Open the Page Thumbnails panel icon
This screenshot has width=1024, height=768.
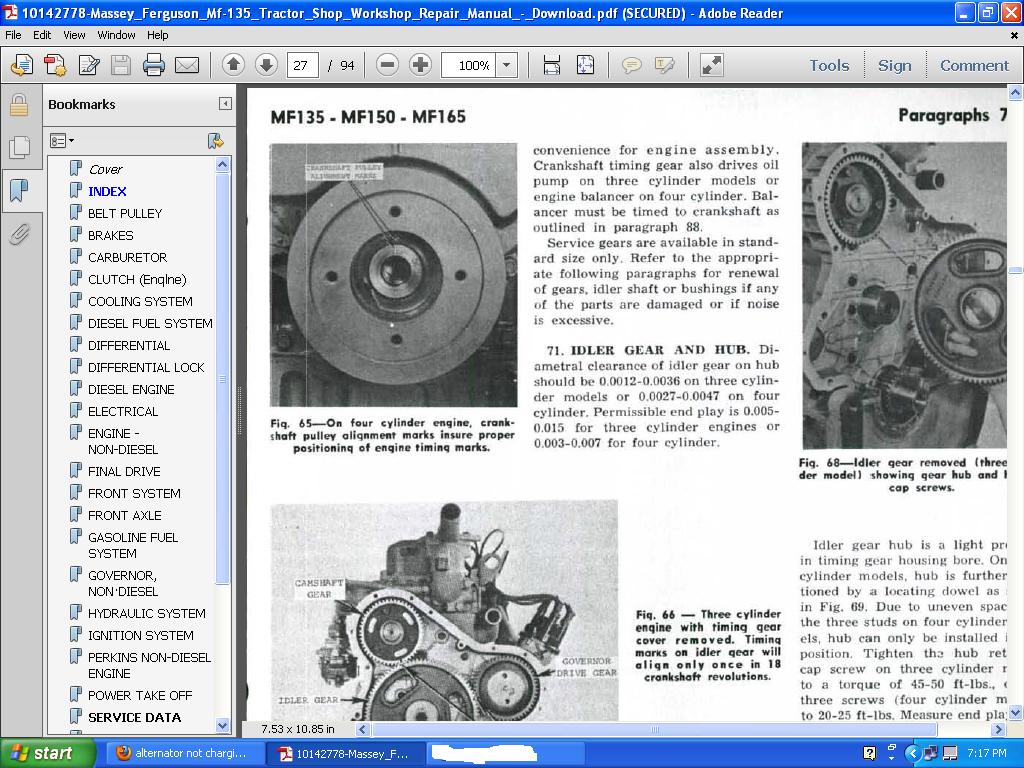(20, 147)
